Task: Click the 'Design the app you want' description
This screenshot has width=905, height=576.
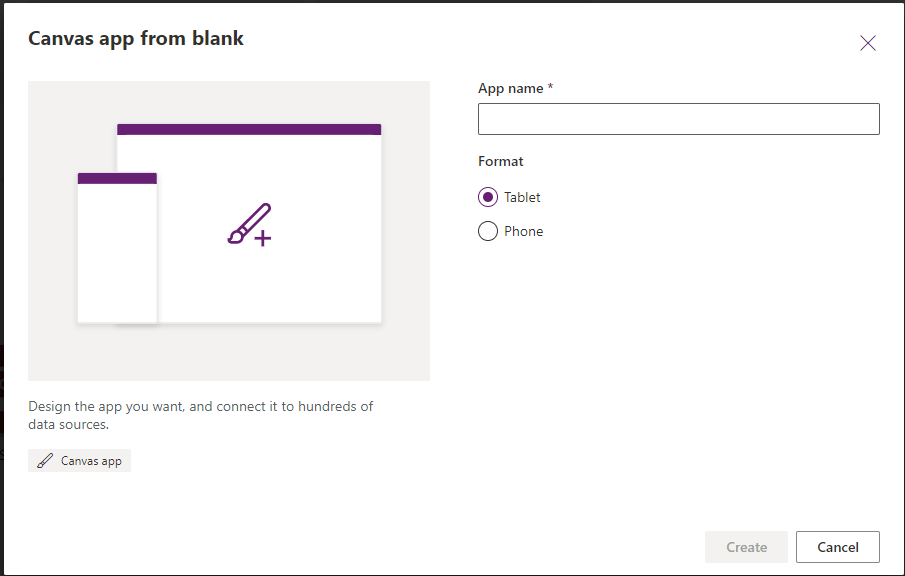Action: point(200,415)
